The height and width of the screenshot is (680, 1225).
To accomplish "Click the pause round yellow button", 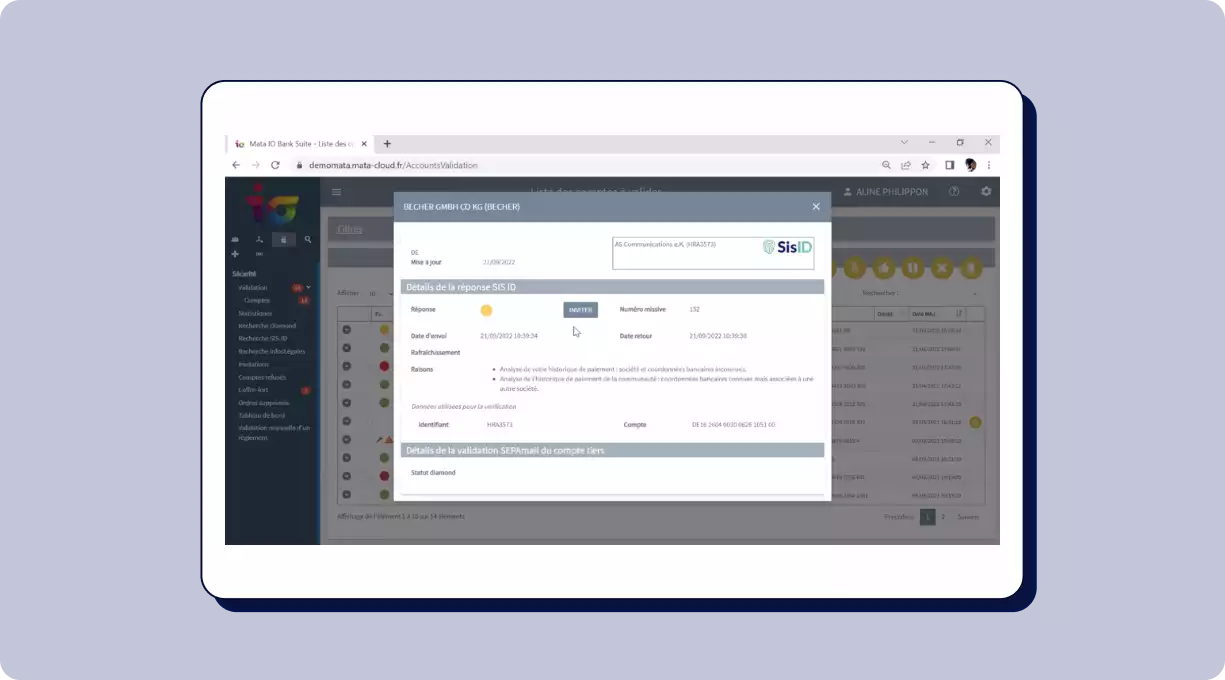I will click(x=912, y=268).
